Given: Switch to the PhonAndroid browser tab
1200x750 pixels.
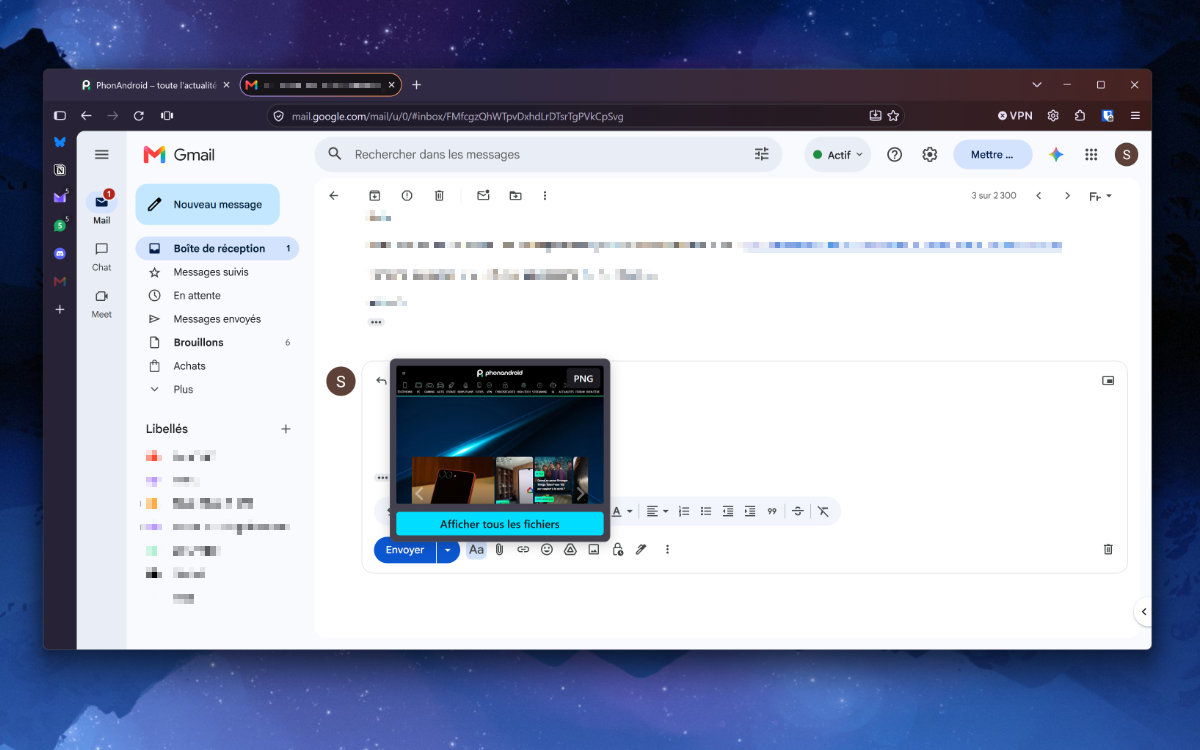Looking at the screenshot, I should coord(156,85).
